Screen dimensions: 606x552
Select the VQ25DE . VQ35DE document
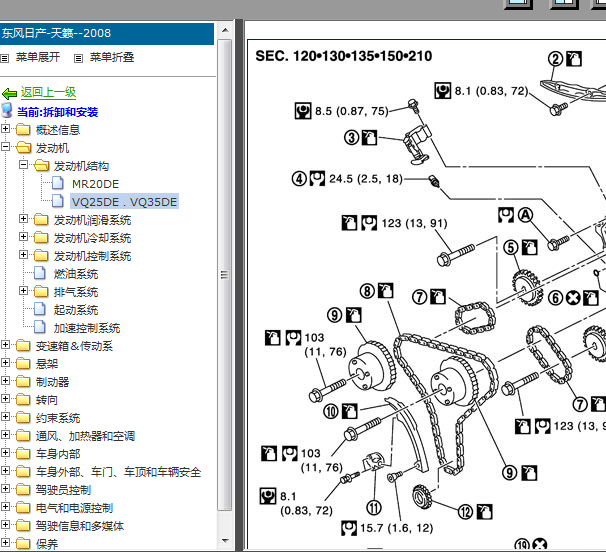point(124,202)
